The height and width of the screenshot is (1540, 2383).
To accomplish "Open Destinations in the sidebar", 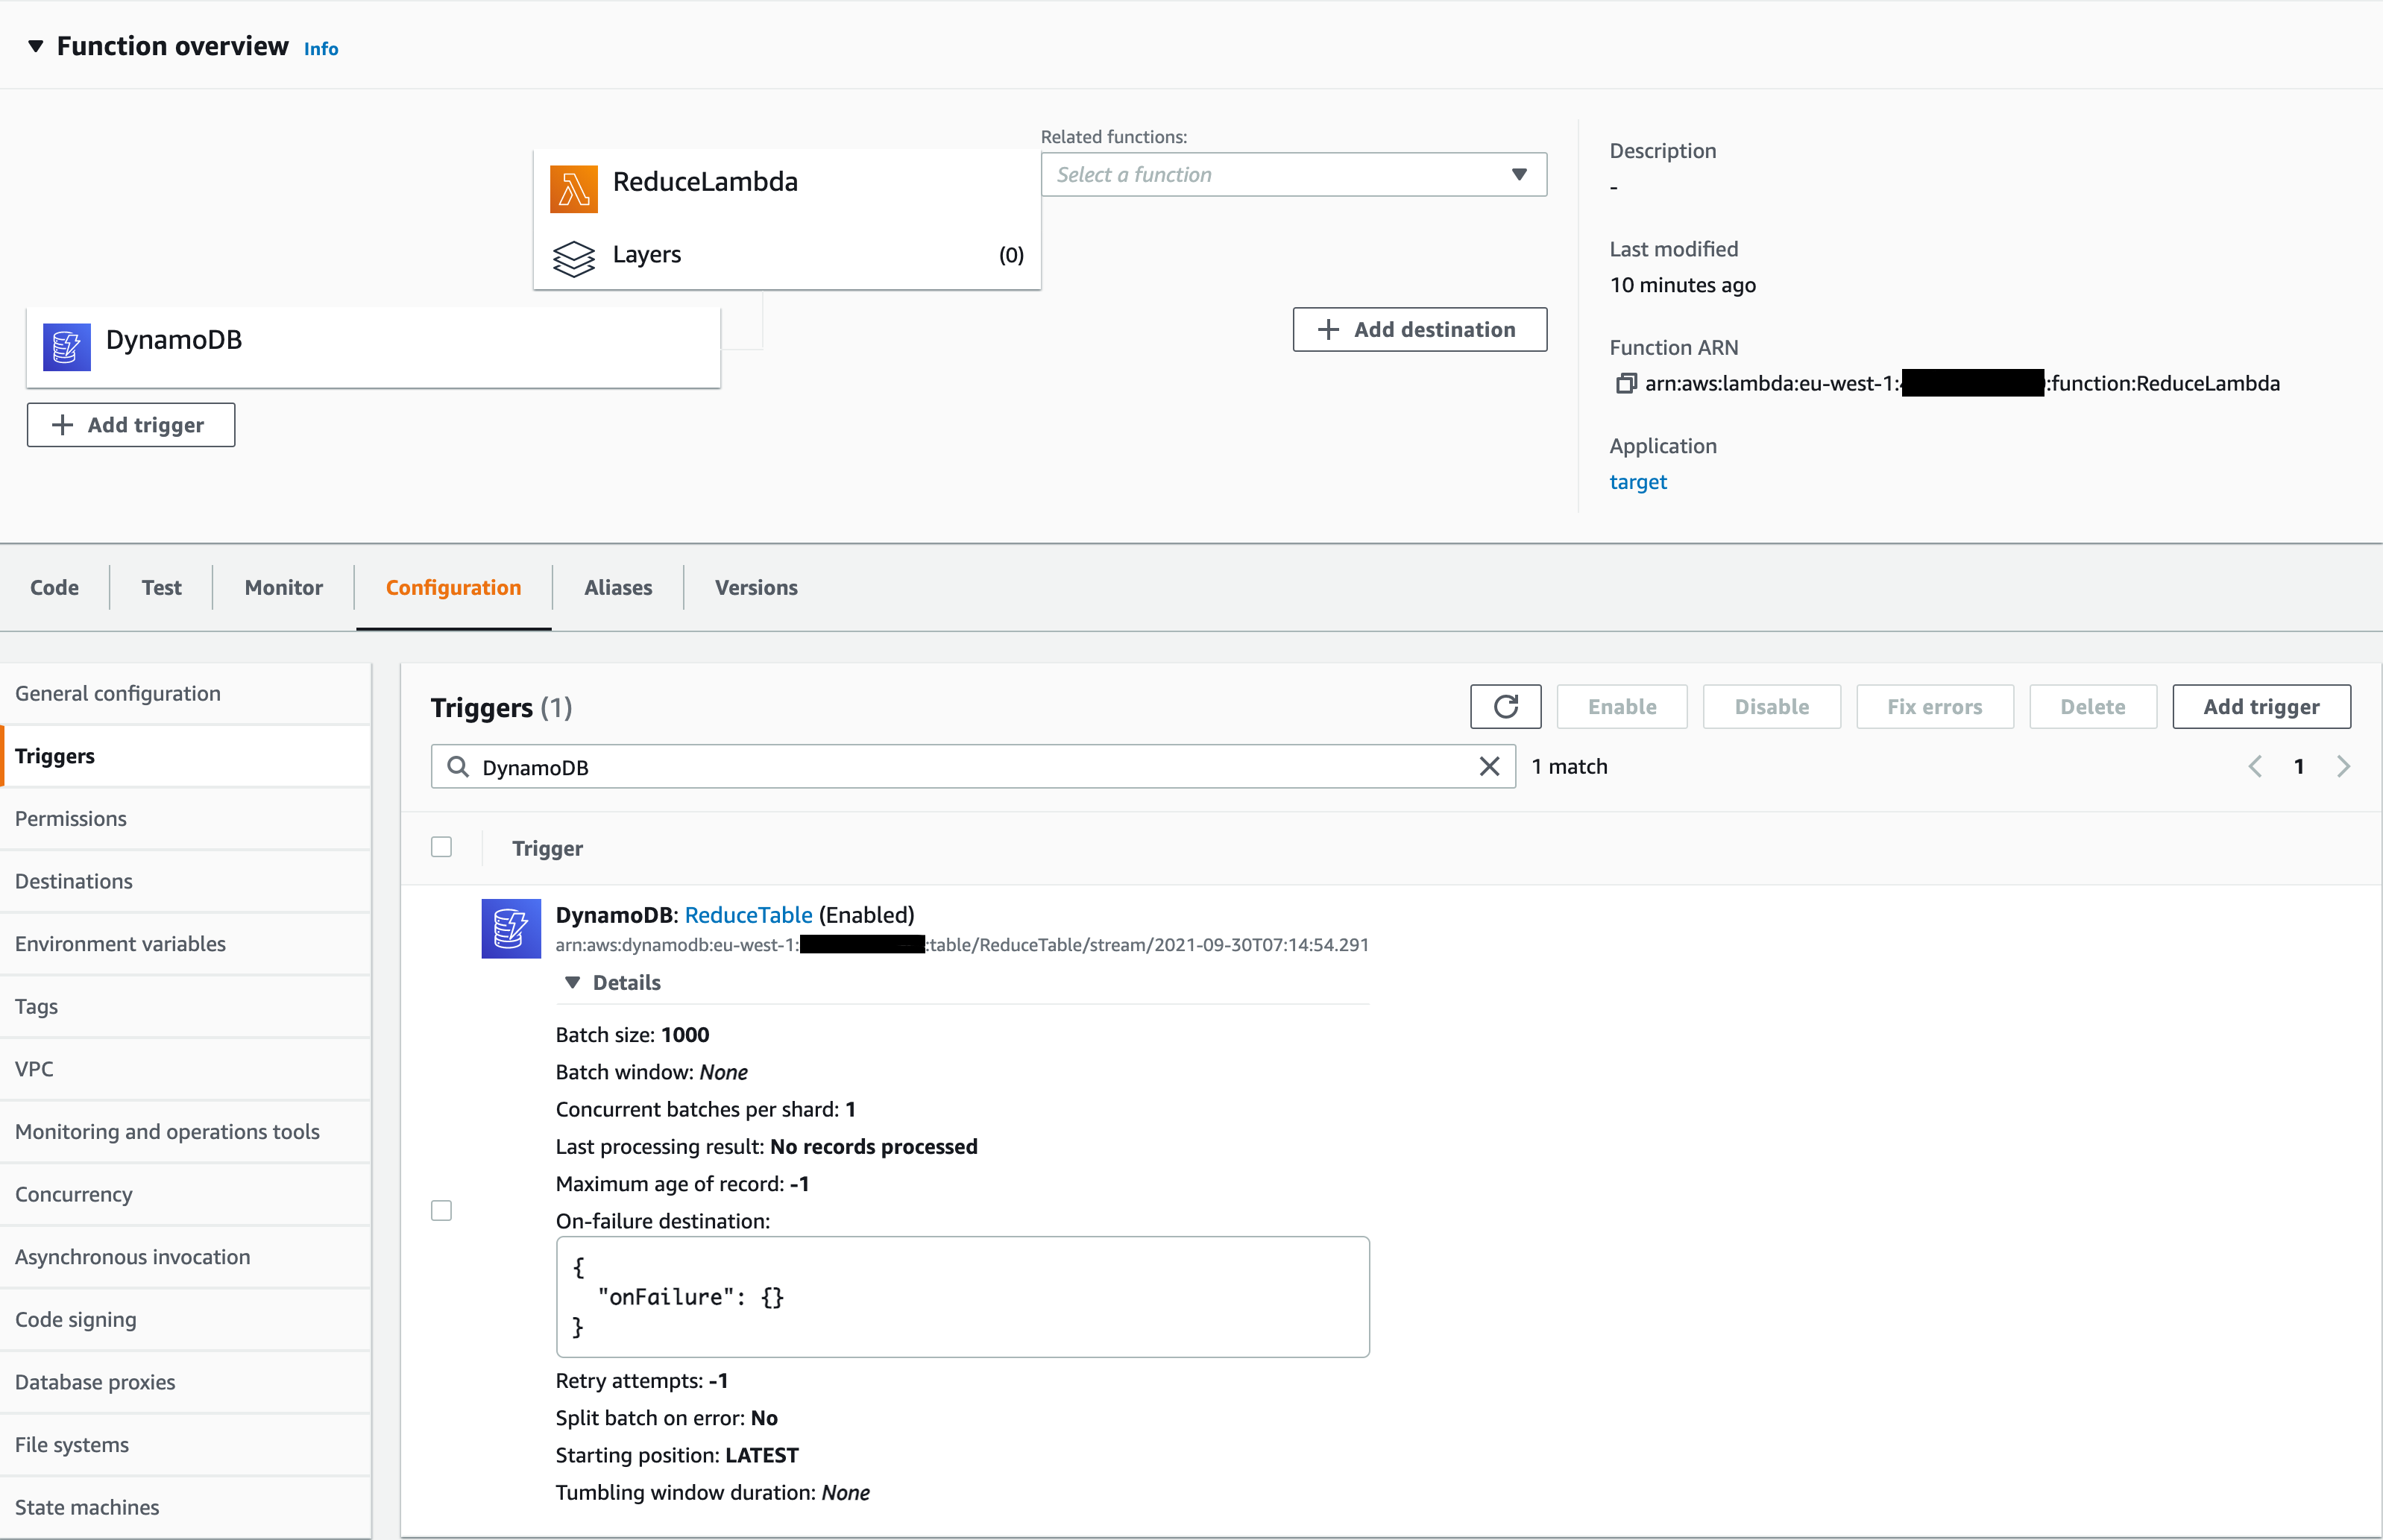I will click(x=186, y=881).
